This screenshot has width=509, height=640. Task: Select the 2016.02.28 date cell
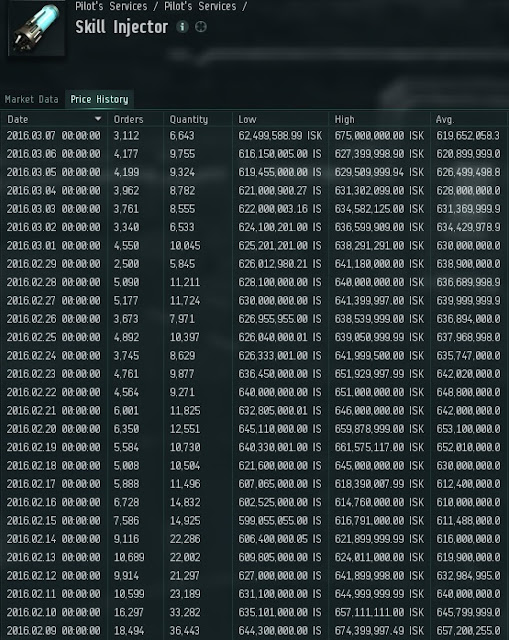coord(53,282)
